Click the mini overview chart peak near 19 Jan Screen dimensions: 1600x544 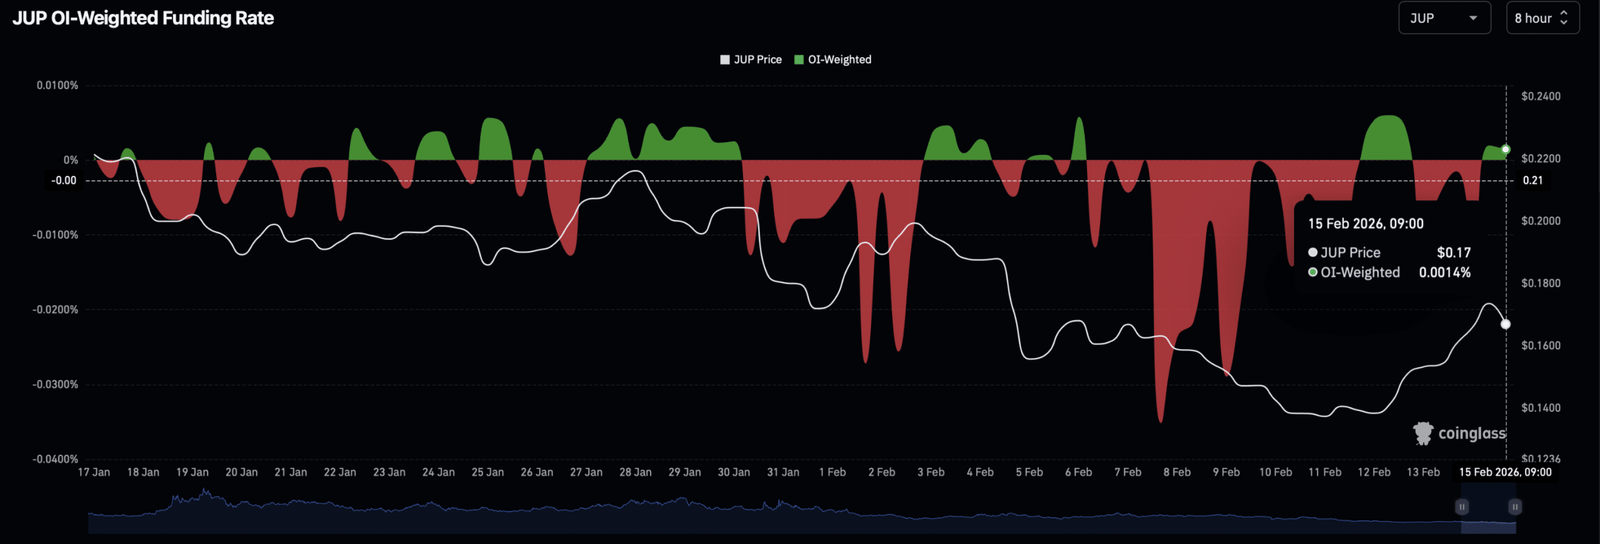[205, 493]
